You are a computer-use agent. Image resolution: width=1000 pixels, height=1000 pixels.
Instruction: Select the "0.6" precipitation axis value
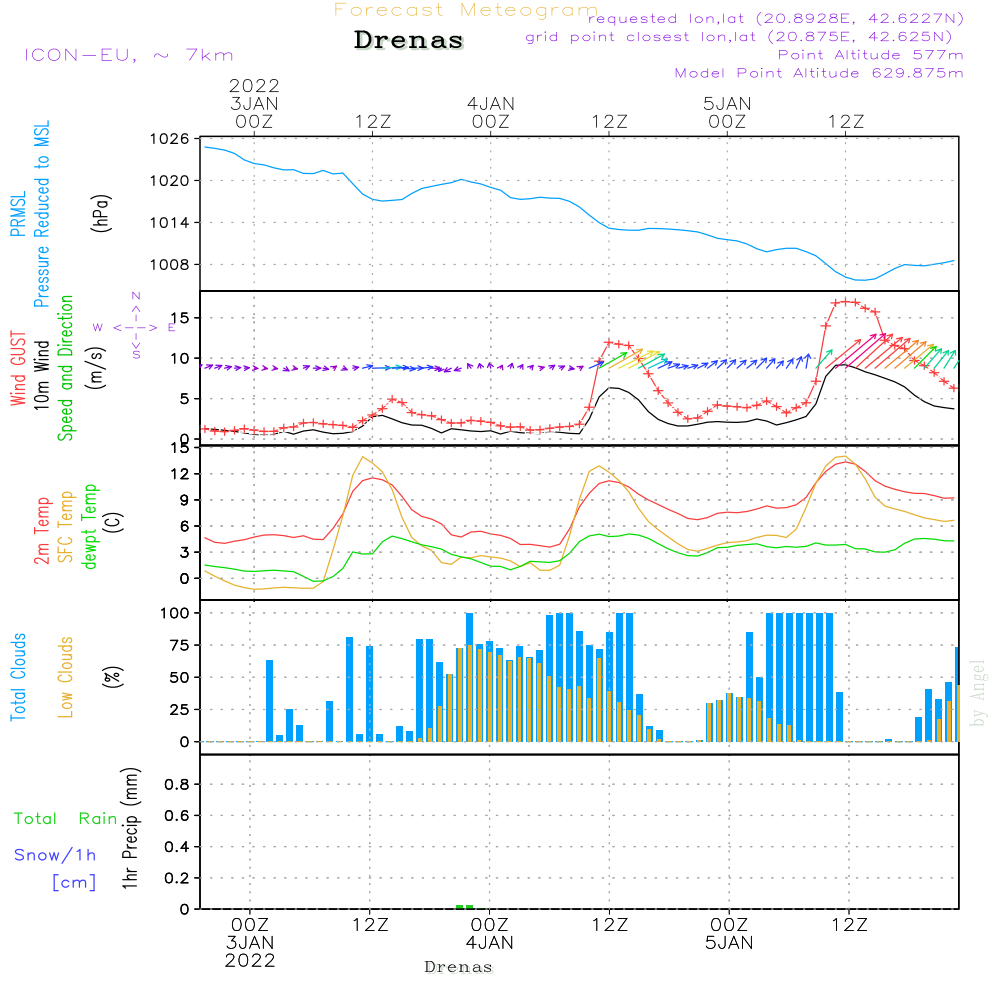pos(177,816)
